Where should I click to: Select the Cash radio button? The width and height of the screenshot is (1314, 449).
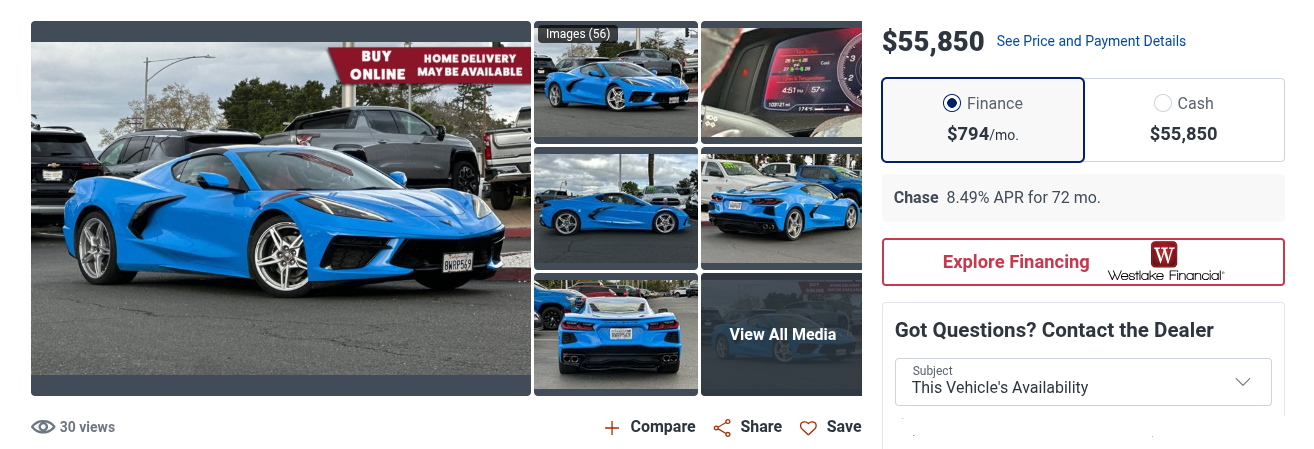(1162, 103)
